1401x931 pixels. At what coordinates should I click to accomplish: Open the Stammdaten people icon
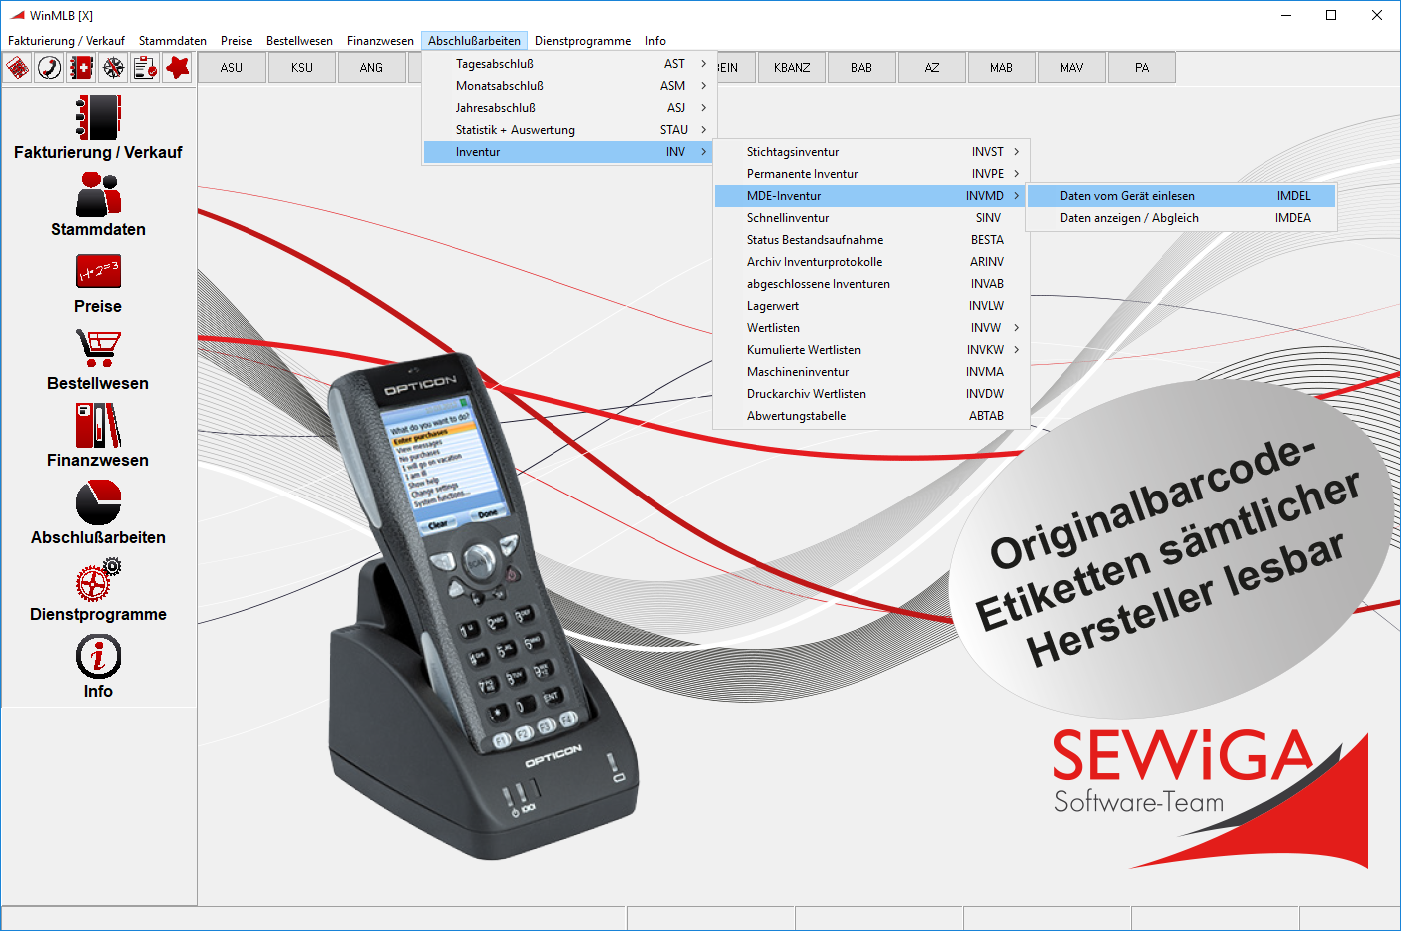tap(98, 194)
